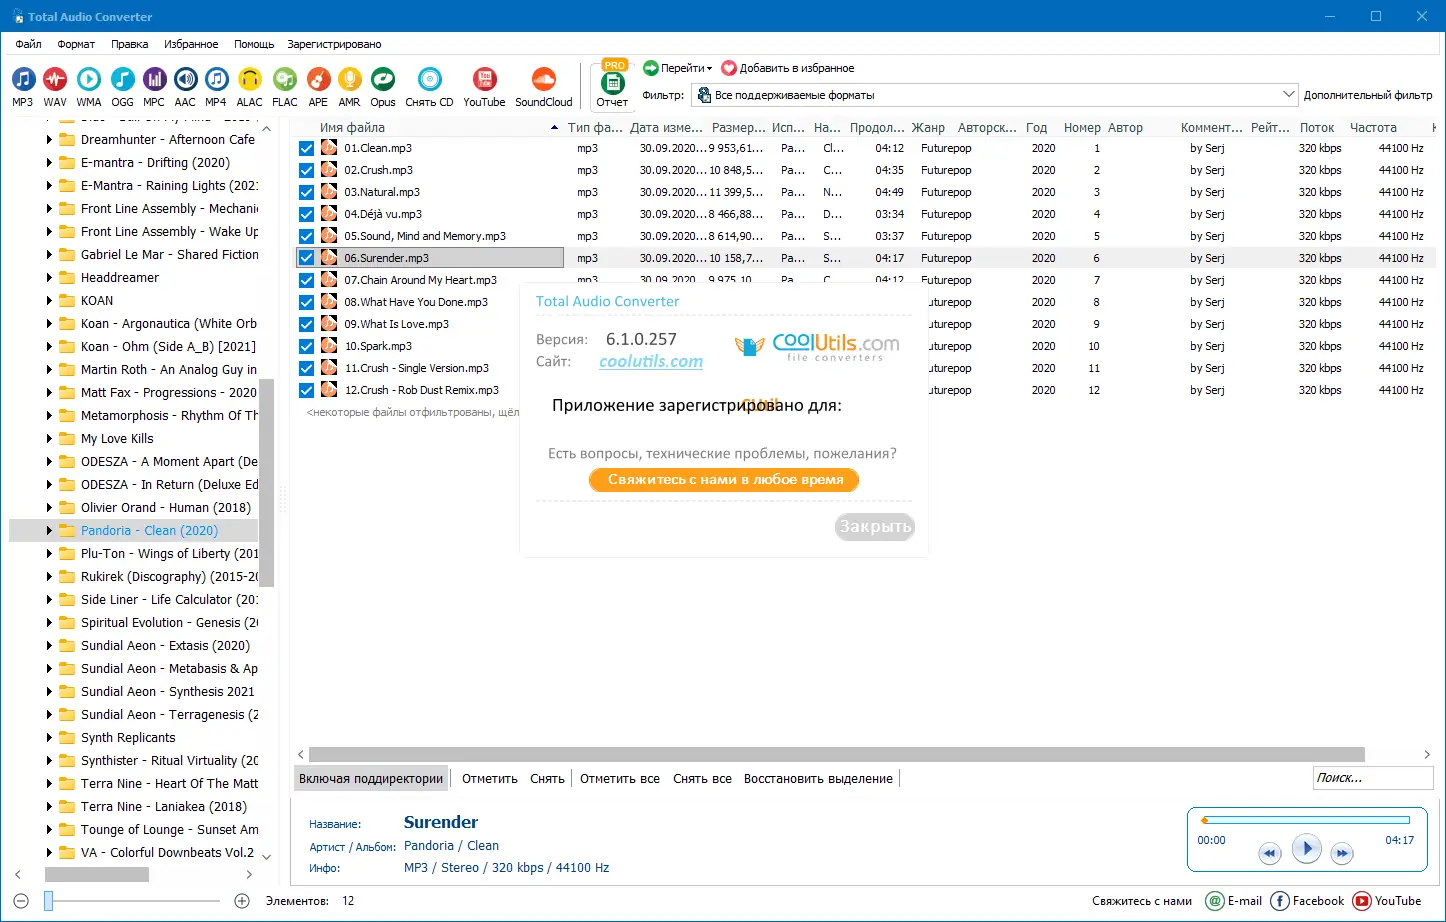Open Facebook link in status bar
Screen dimensions: 1446x922
1307,901
